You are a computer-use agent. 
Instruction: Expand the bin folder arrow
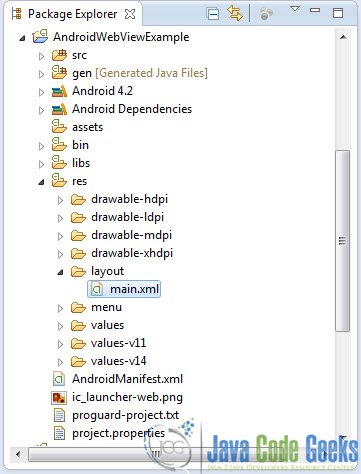(41, 146)
